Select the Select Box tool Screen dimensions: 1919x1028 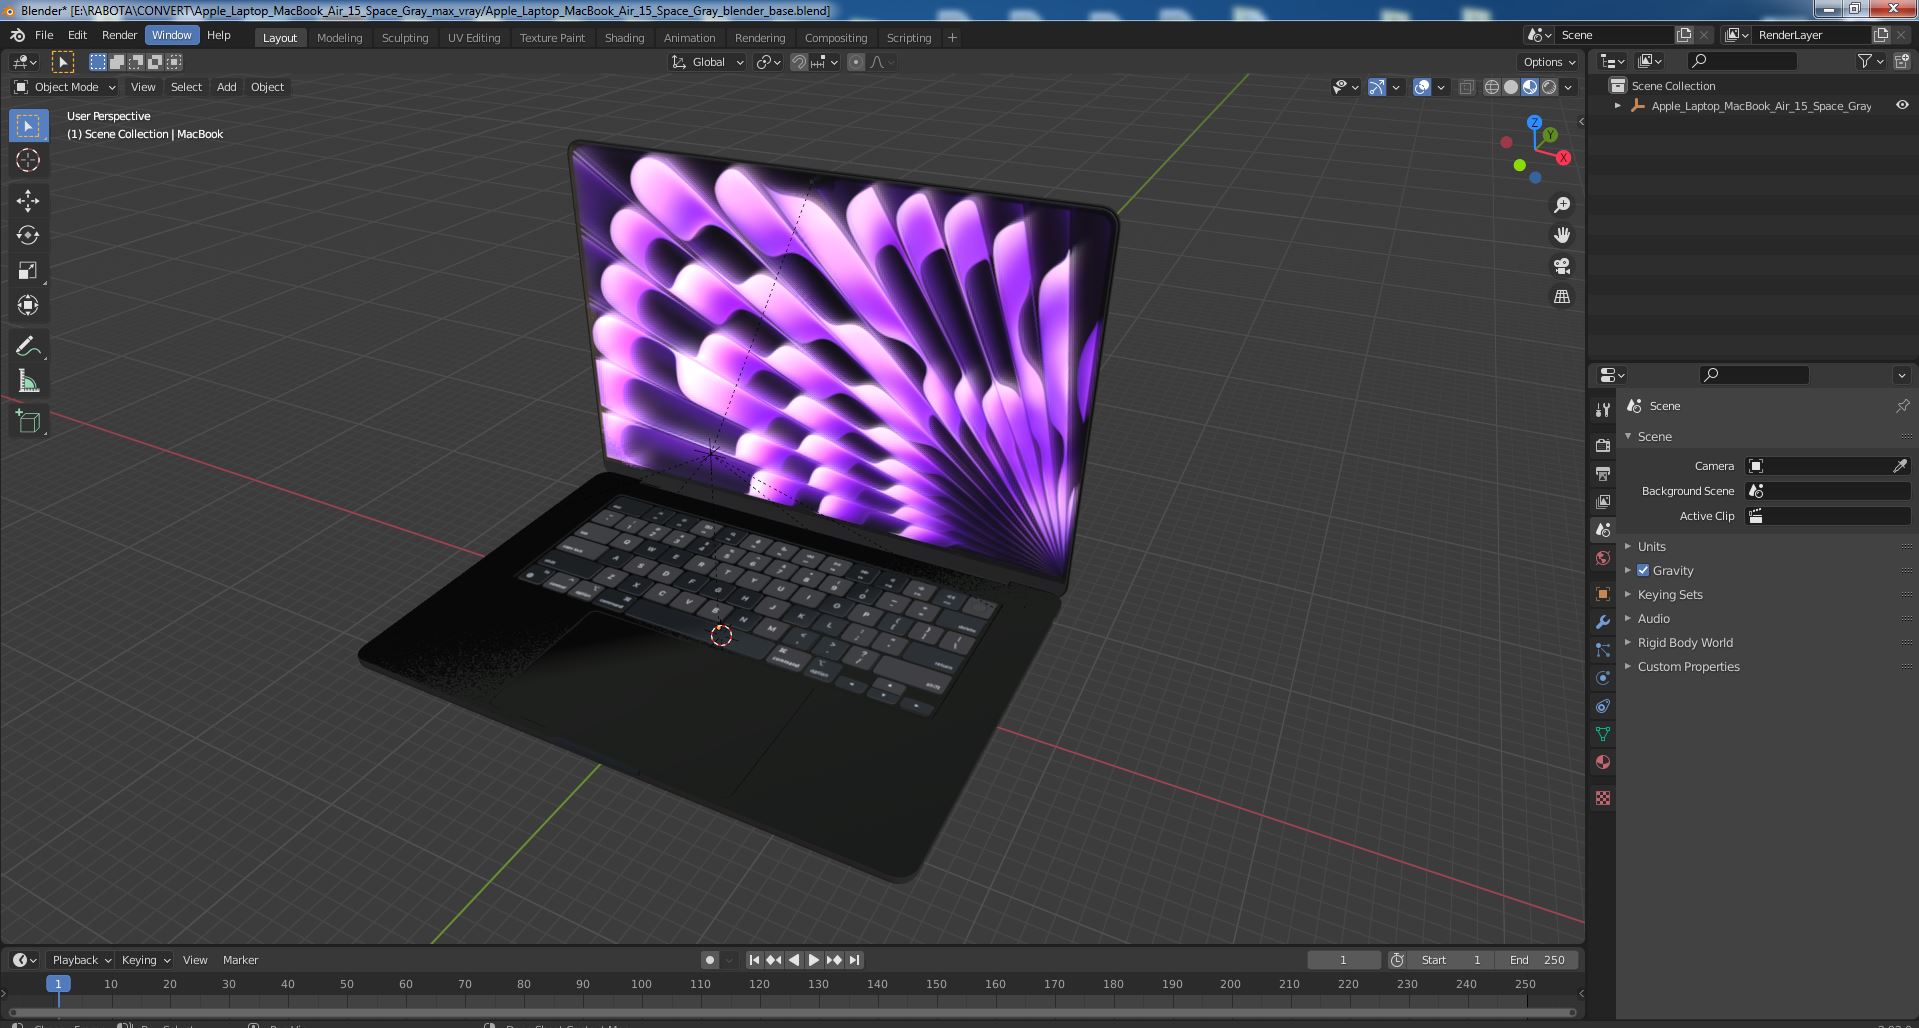[28, 126]
